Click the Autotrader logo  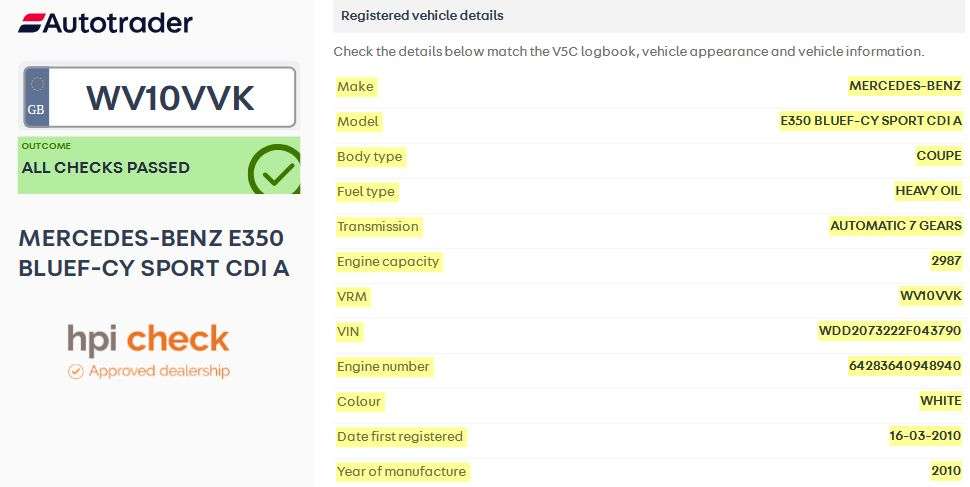pos(105,22)
